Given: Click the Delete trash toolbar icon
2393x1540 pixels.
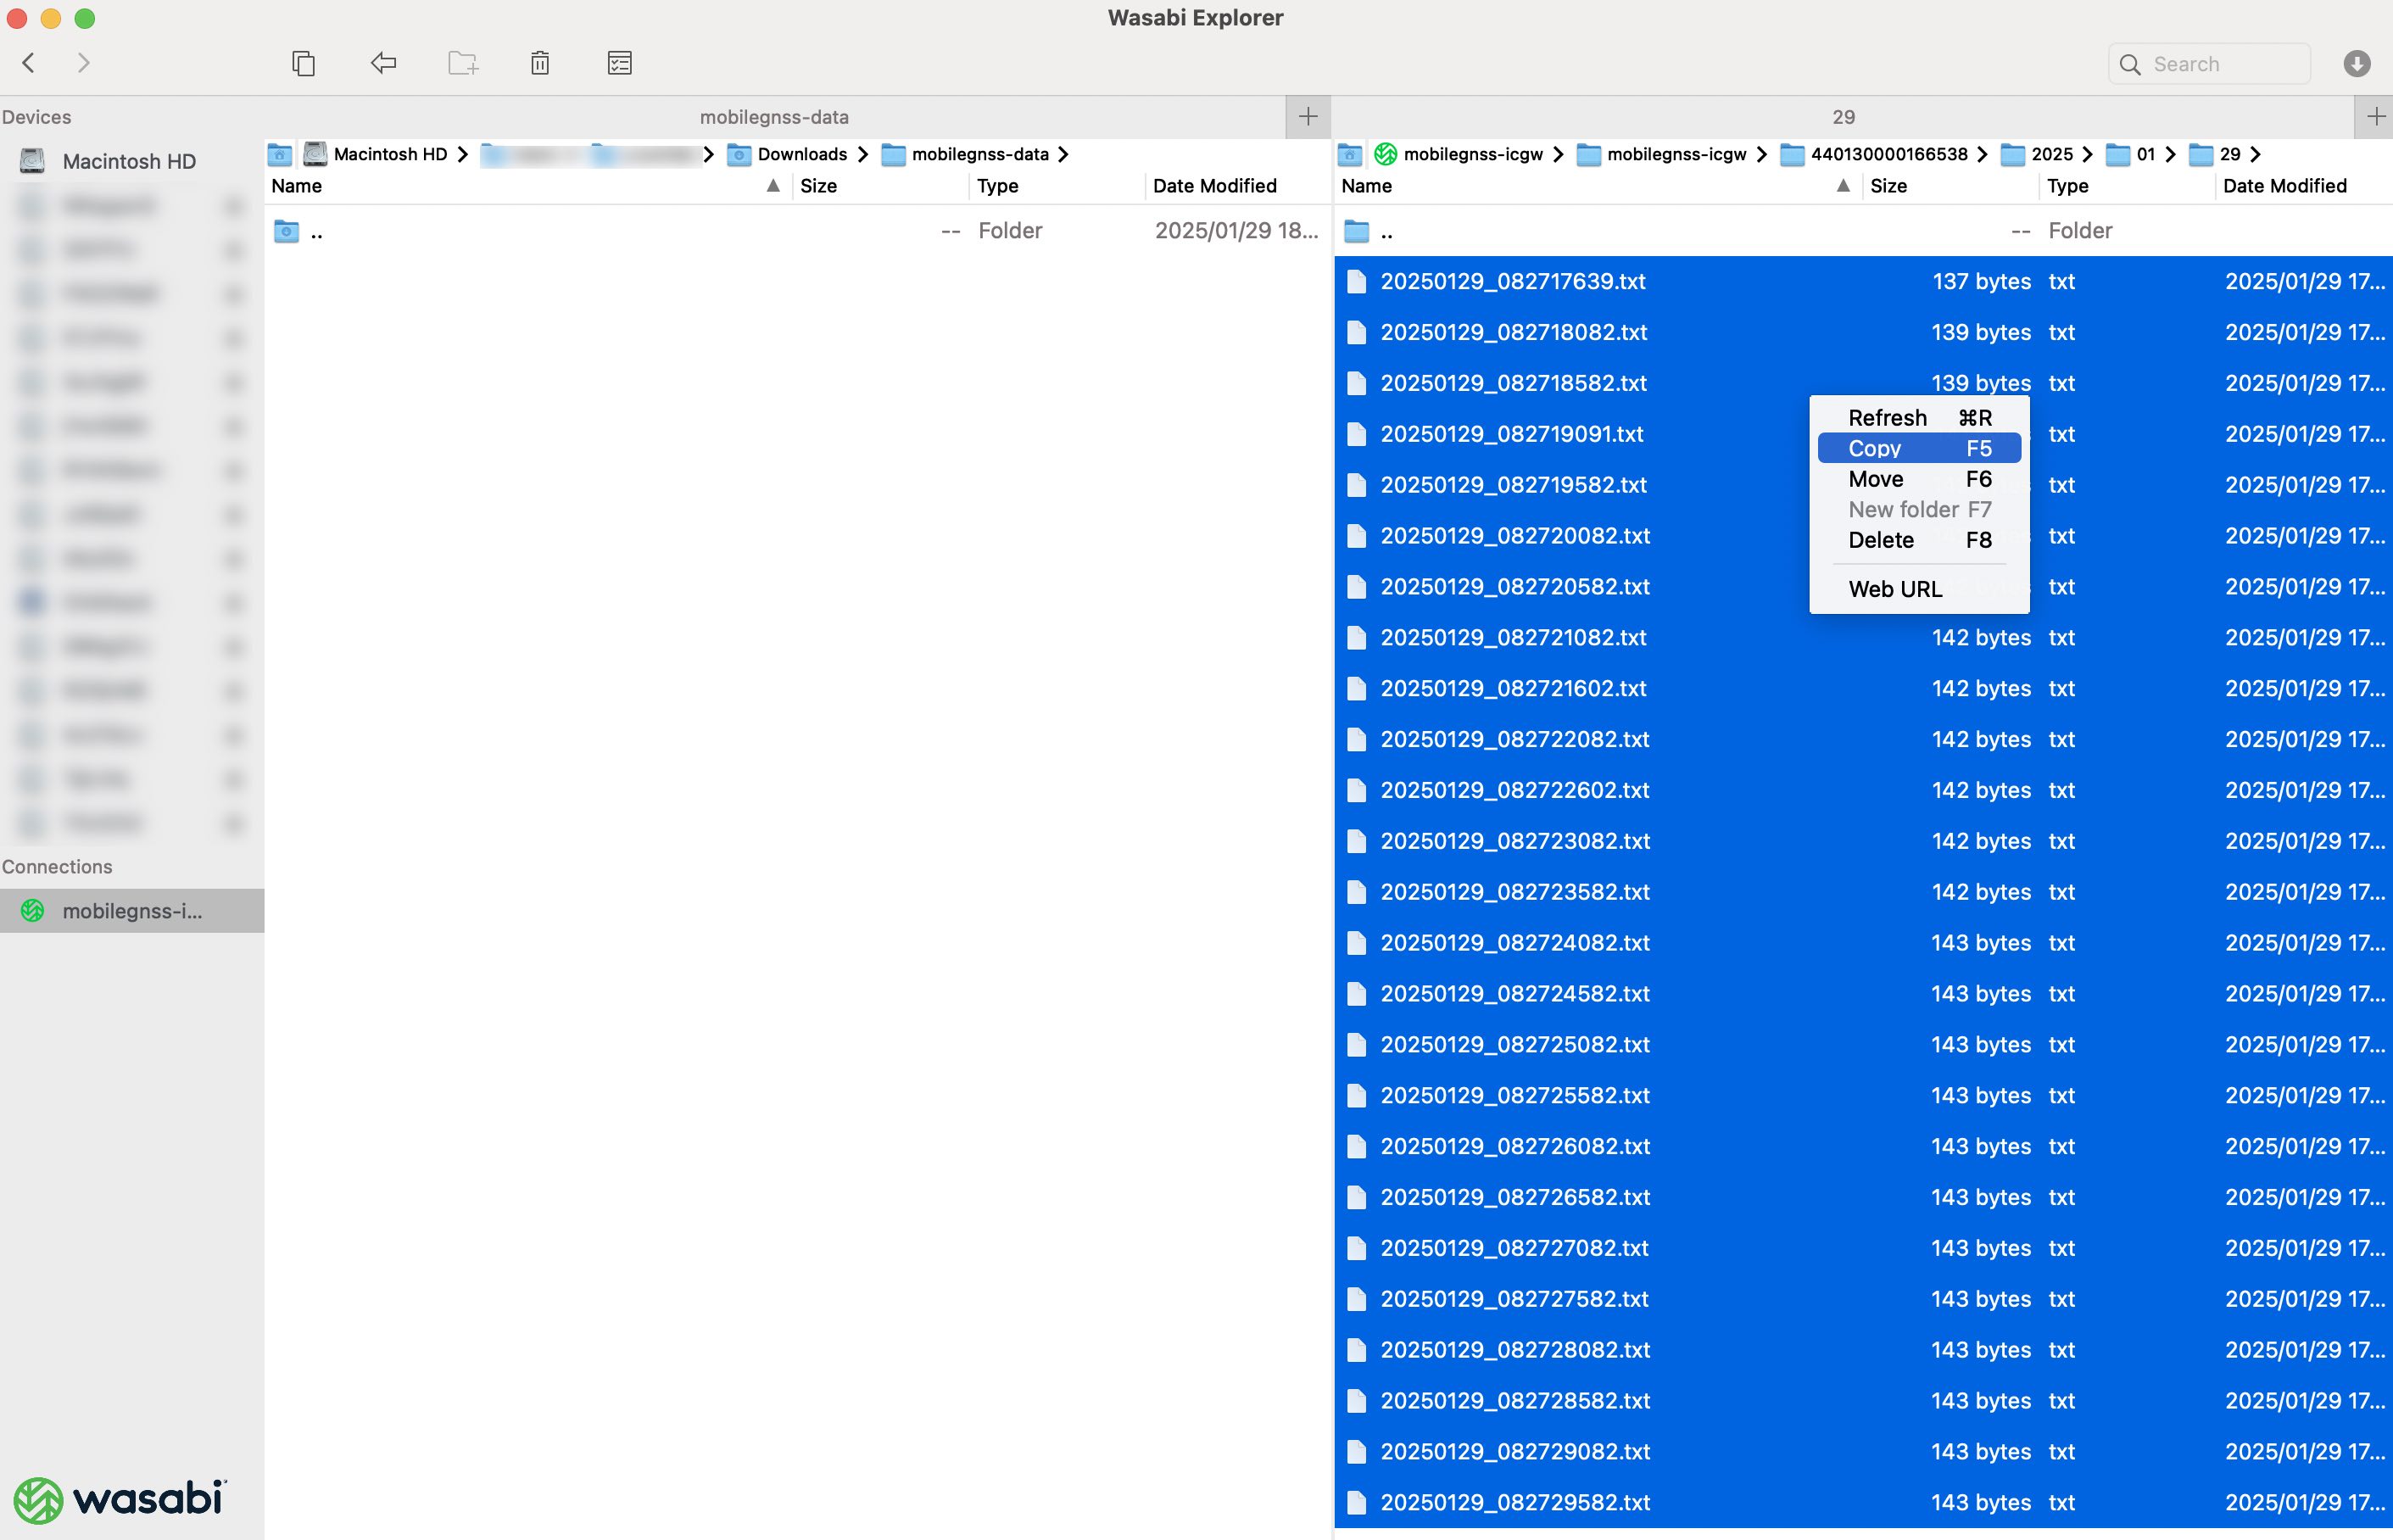Looking at the screenshot, I should pyautogui.click(x=540, y=63).
